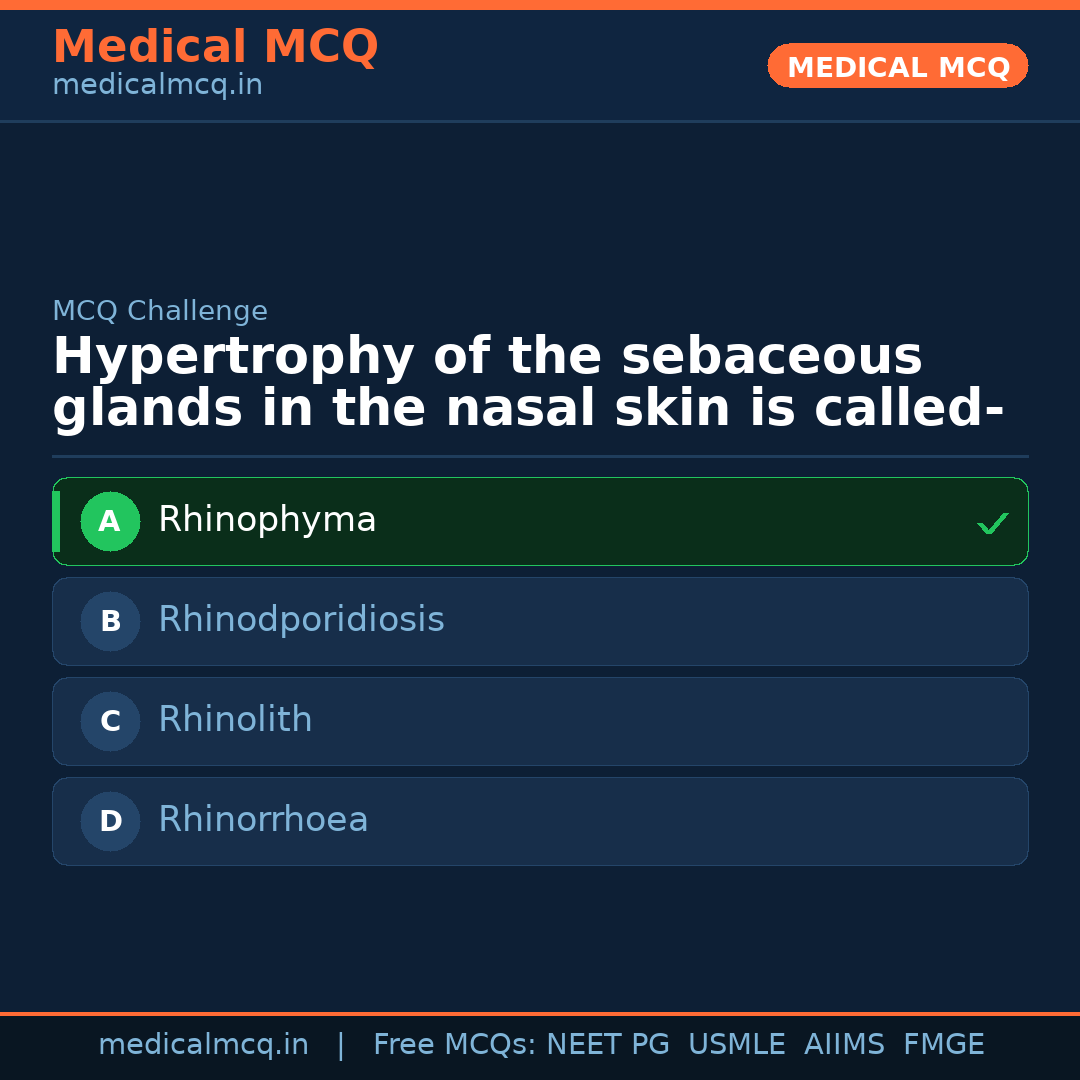
Task: Click the MCQ Challenge label
Action: [x=160, y=311]
